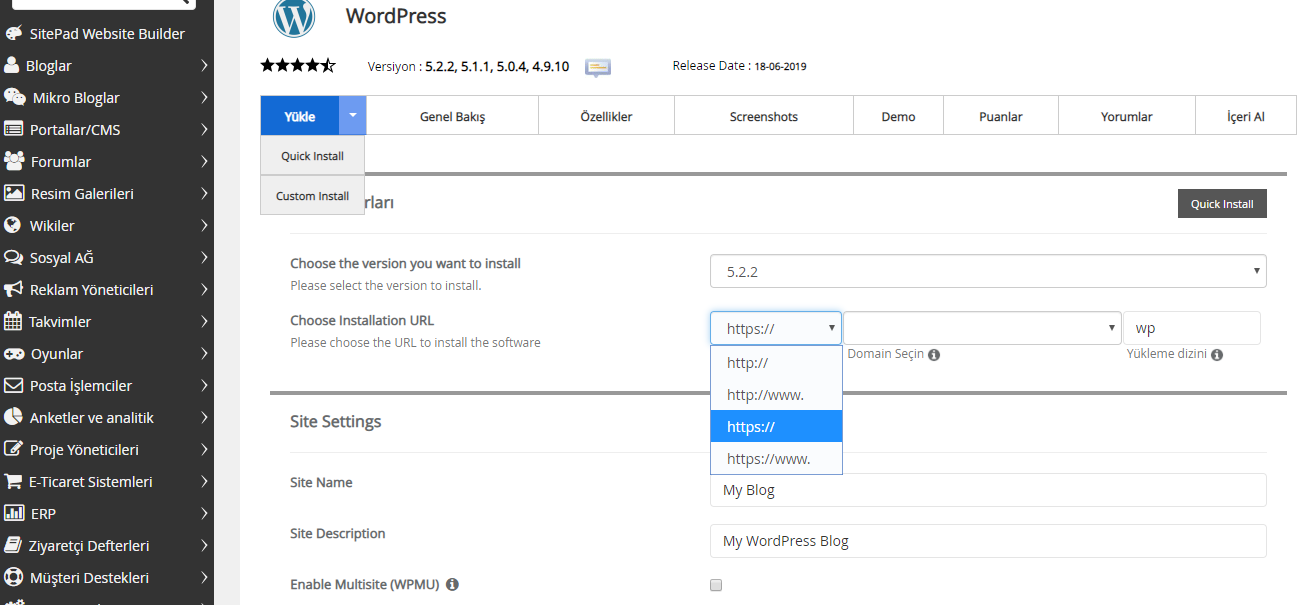Go to the Screenshots tab

[x=764, y=116]
